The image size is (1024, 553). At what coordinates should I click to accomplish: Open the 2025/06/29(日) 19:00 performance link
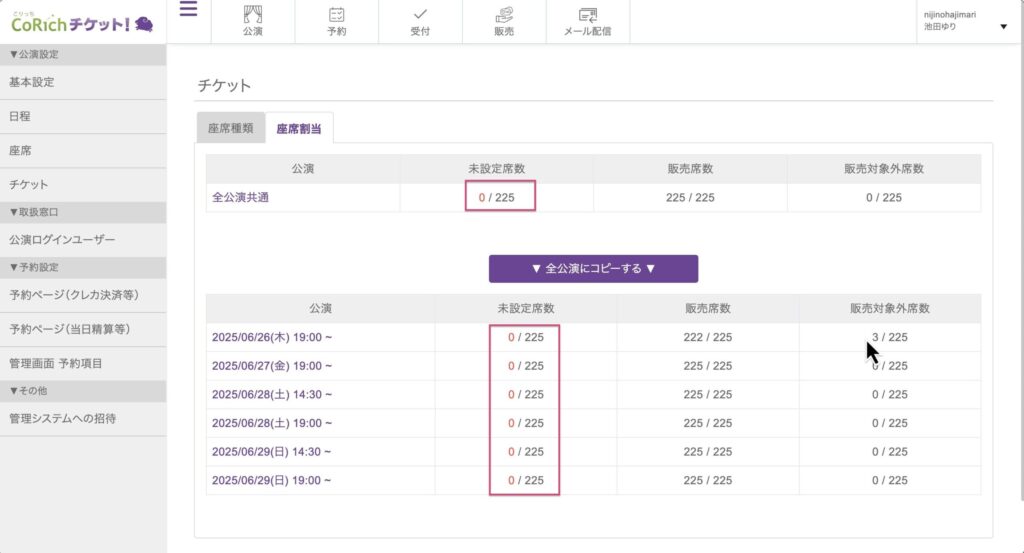(271, 480)
